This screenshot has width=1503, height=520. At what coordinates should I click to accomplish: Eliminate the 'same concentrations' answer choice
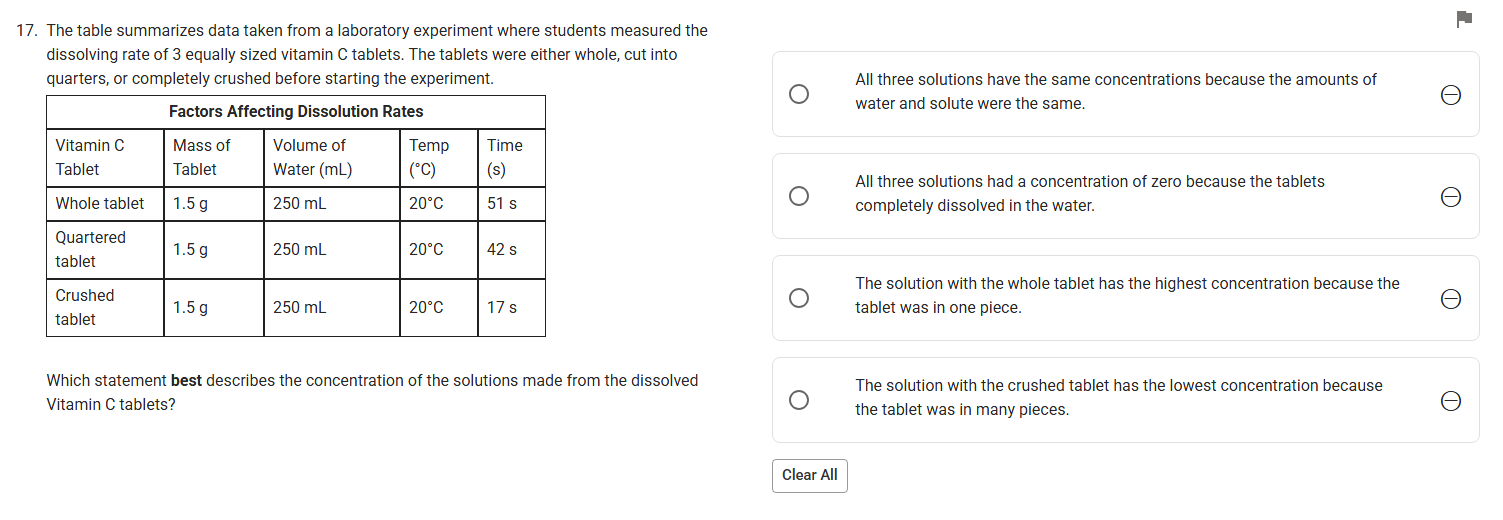pyautogui.click(x=1451, y=94)
